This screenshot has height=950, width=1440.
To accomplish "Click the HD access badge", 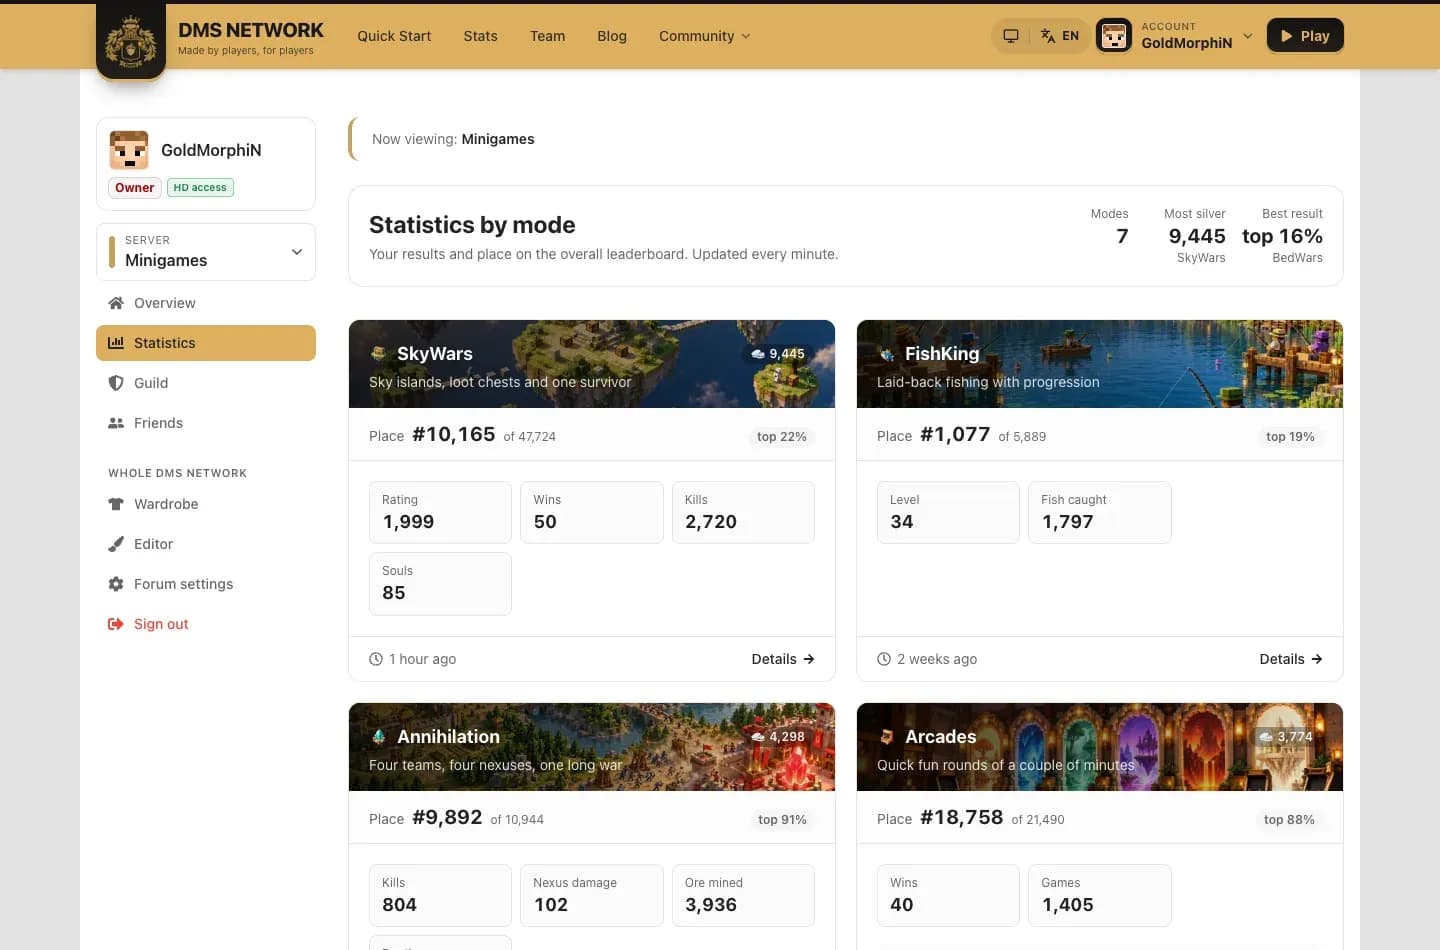I will pos(200,188).
